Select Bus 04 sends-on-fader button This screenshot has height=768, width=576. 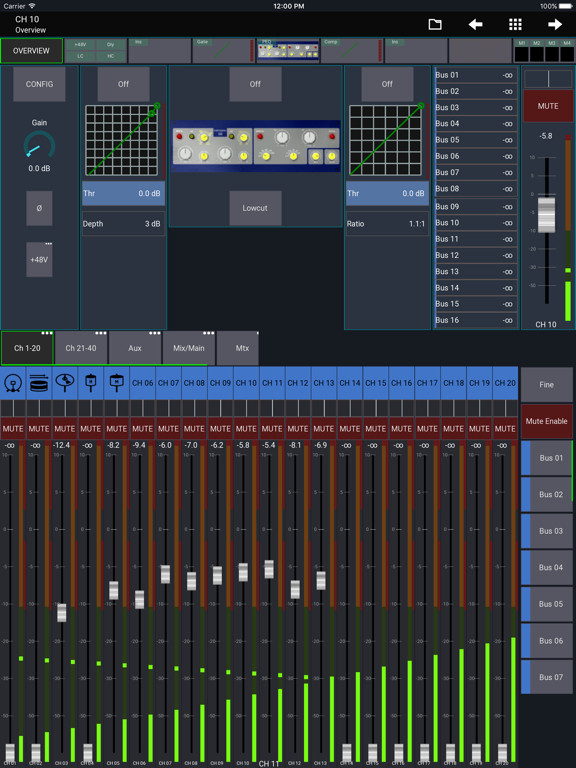[546, 568]
